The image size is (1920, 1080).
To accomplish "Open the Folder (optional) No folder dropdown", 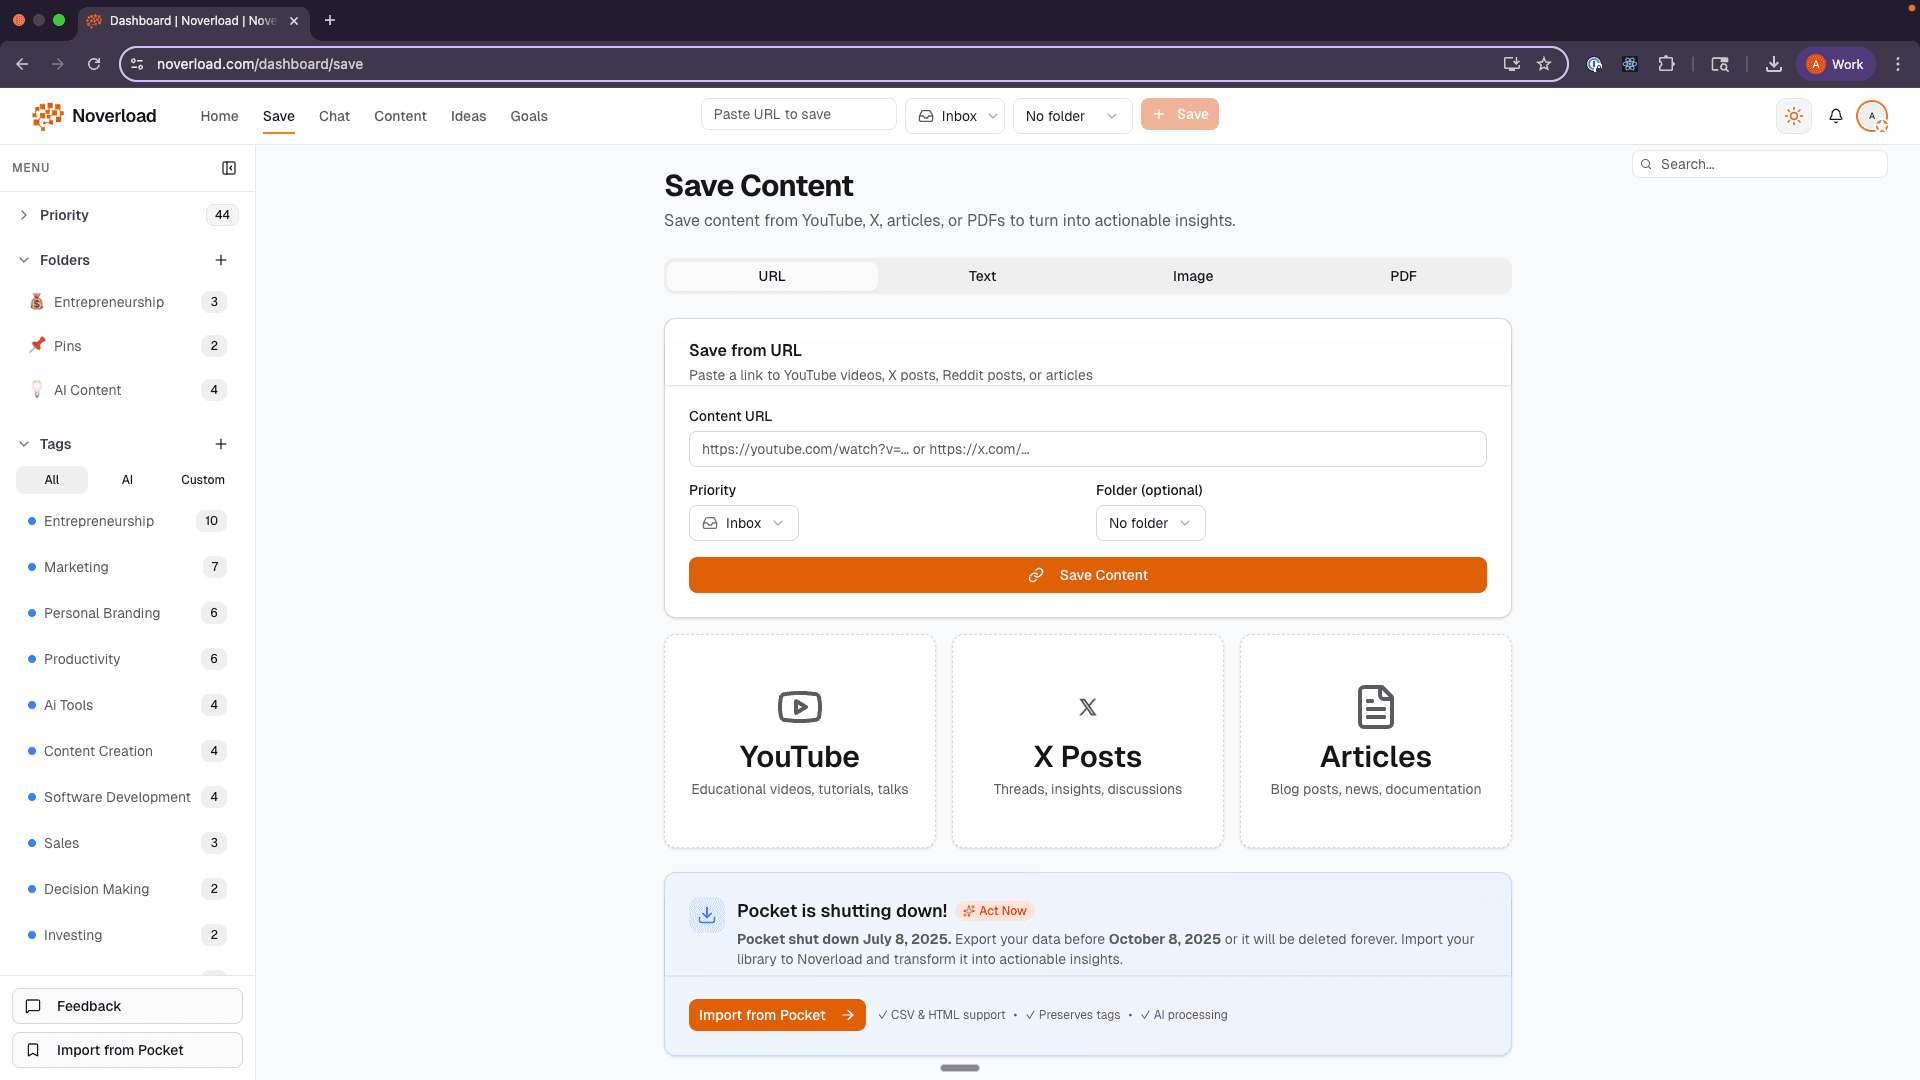I will pos(1150,523).
